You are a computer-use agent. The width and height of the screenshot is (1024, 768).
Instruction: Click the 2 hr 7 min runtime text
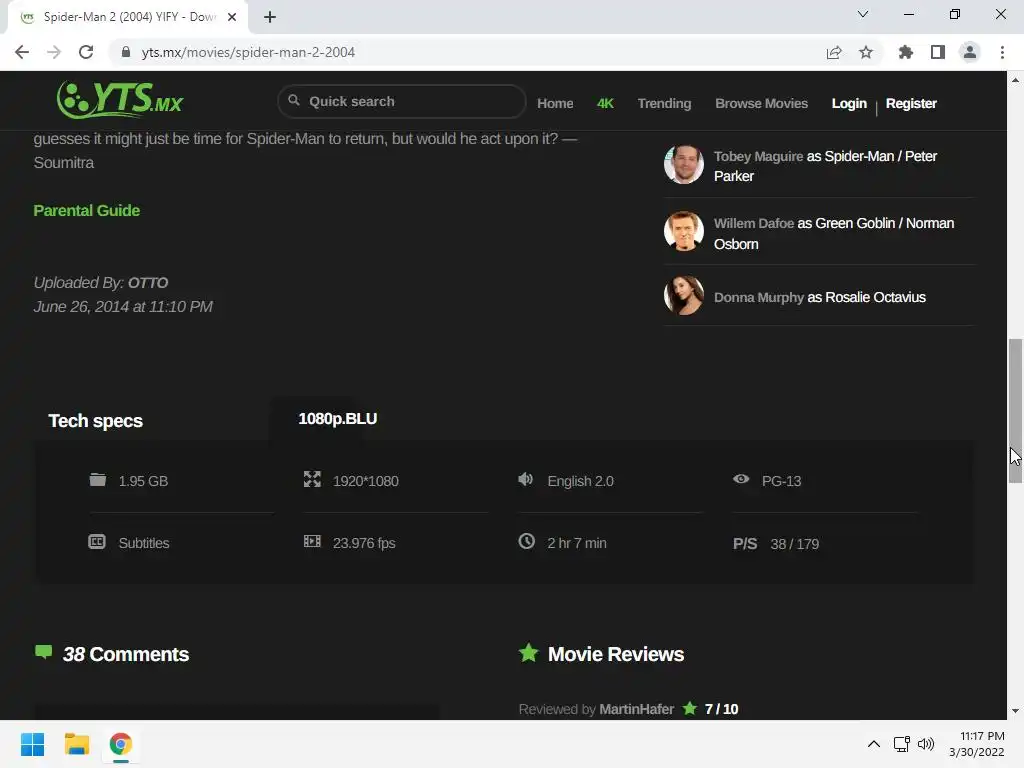tap(577, 543)
